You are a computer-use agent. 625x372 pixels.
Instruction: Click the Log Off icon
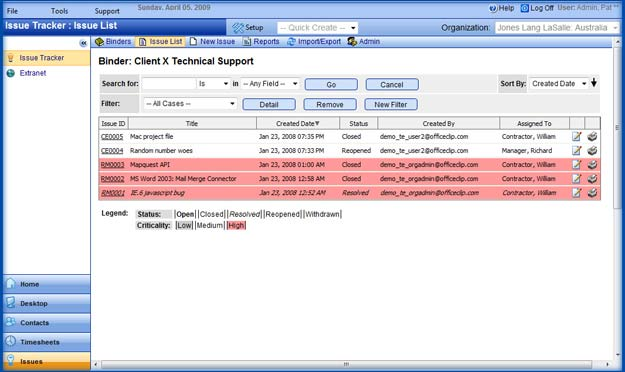pos(525,8)
